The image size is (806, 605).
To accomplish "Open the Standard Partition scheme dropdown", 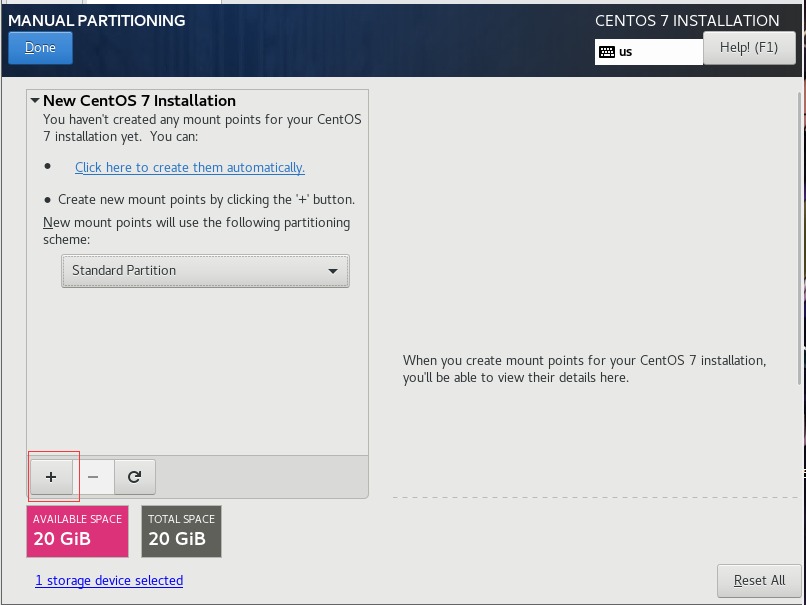I will pos(206,270).
